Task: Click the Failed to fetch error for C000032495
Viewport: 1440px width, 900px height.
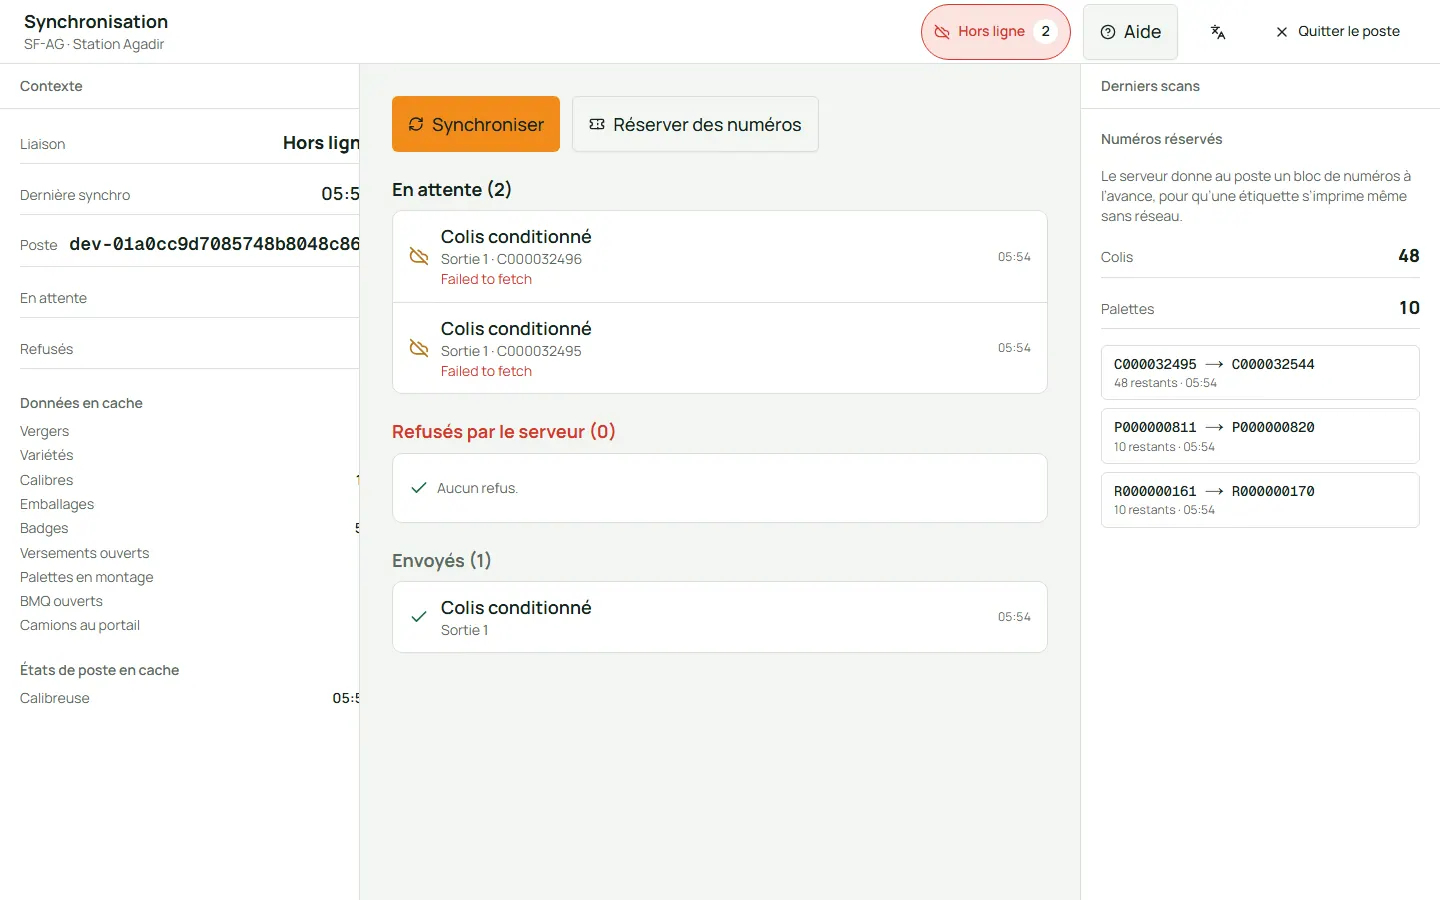Action: point(486,371)
